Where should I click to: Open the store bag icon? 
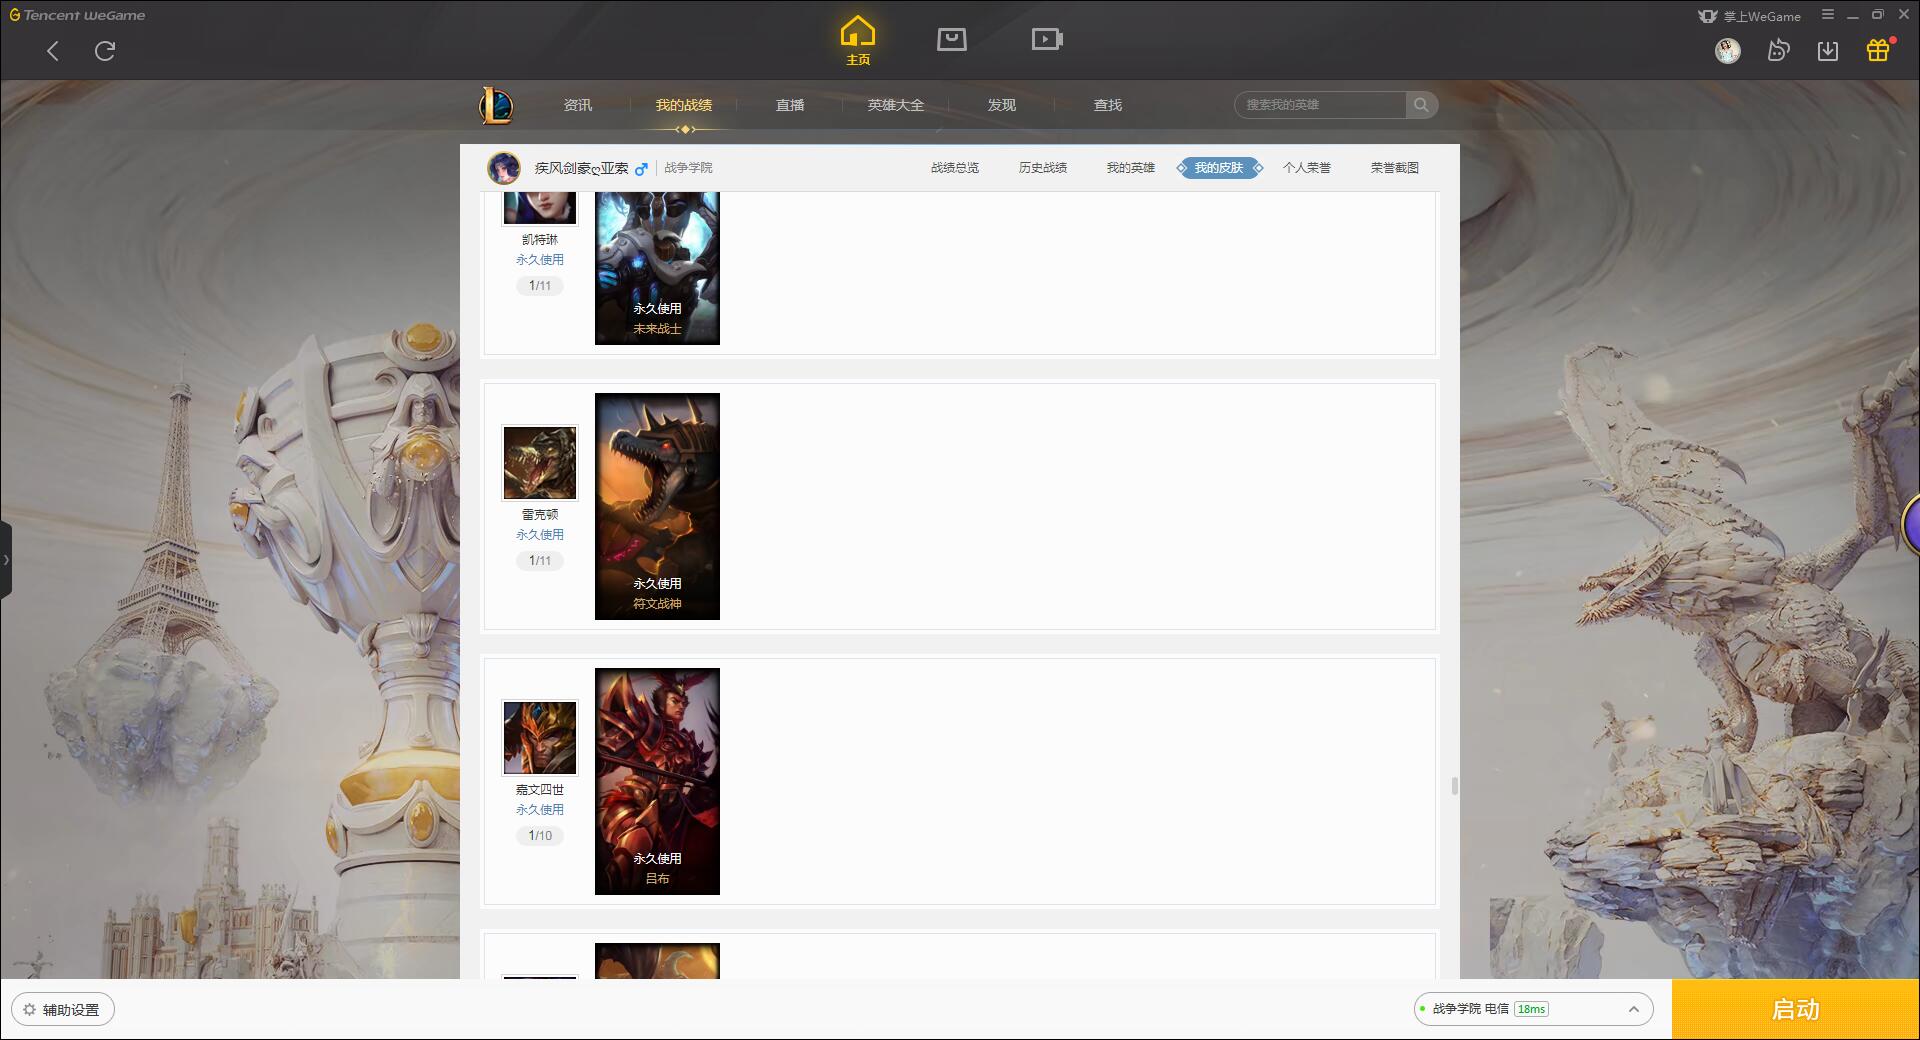[952, 39]
